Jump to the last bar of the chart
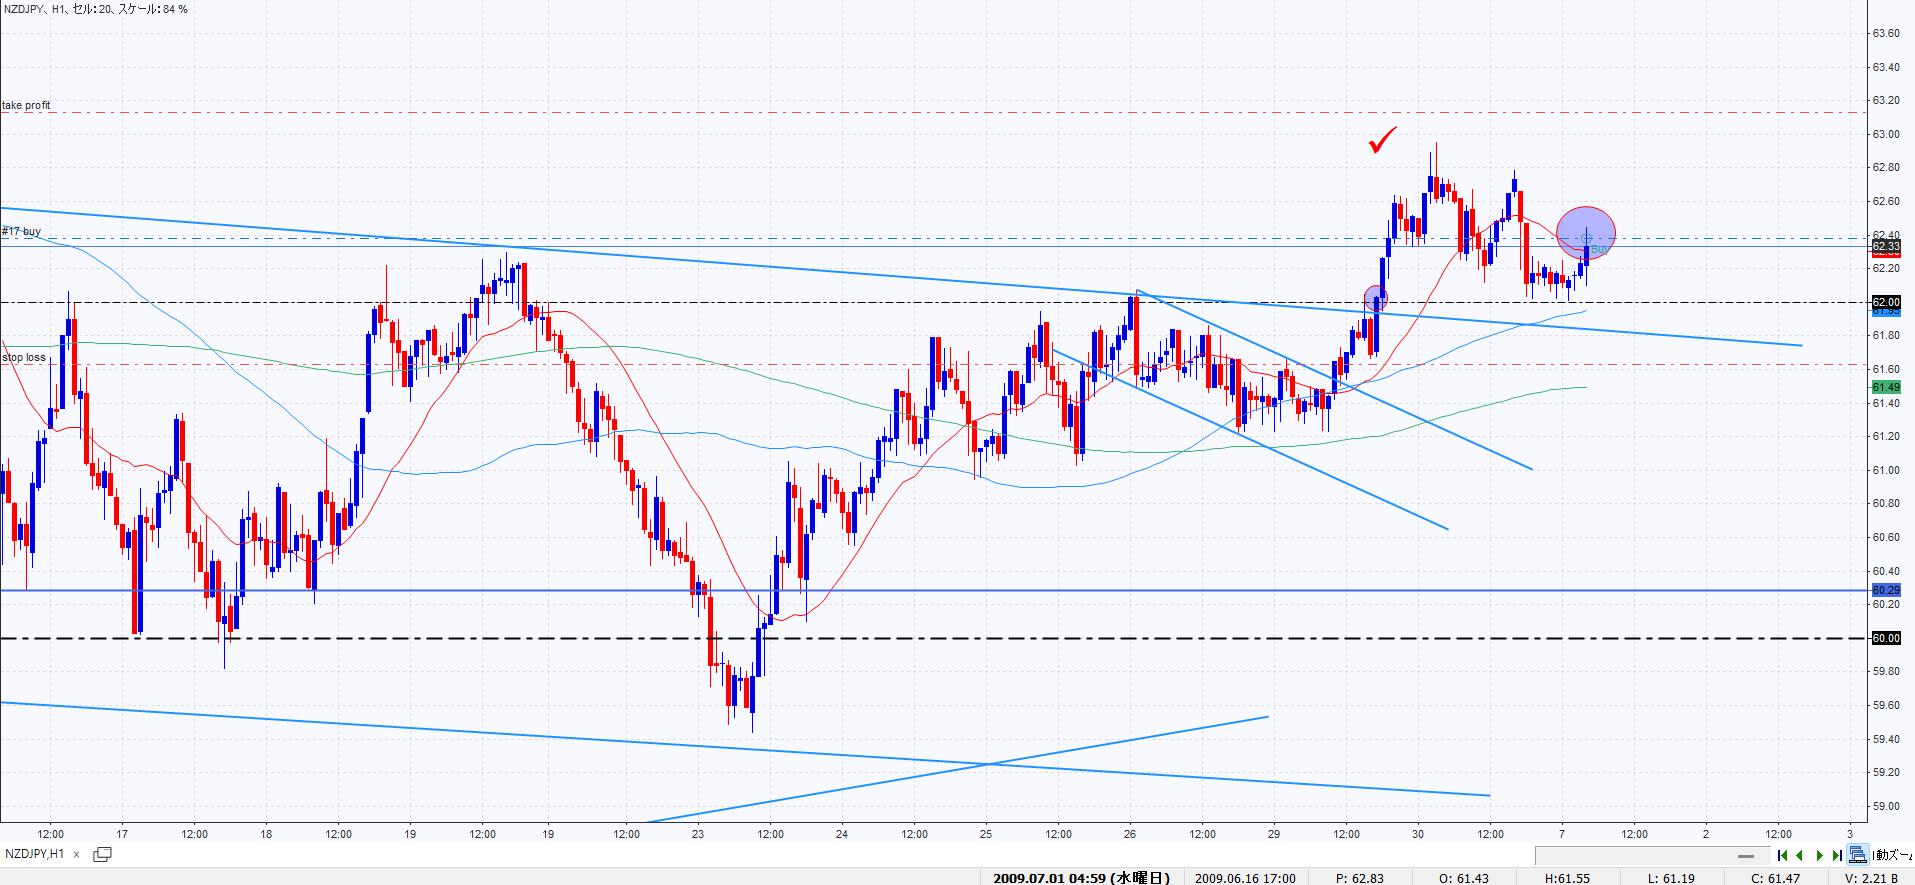Viewport: 1915px width, 885px height. 1837,856
